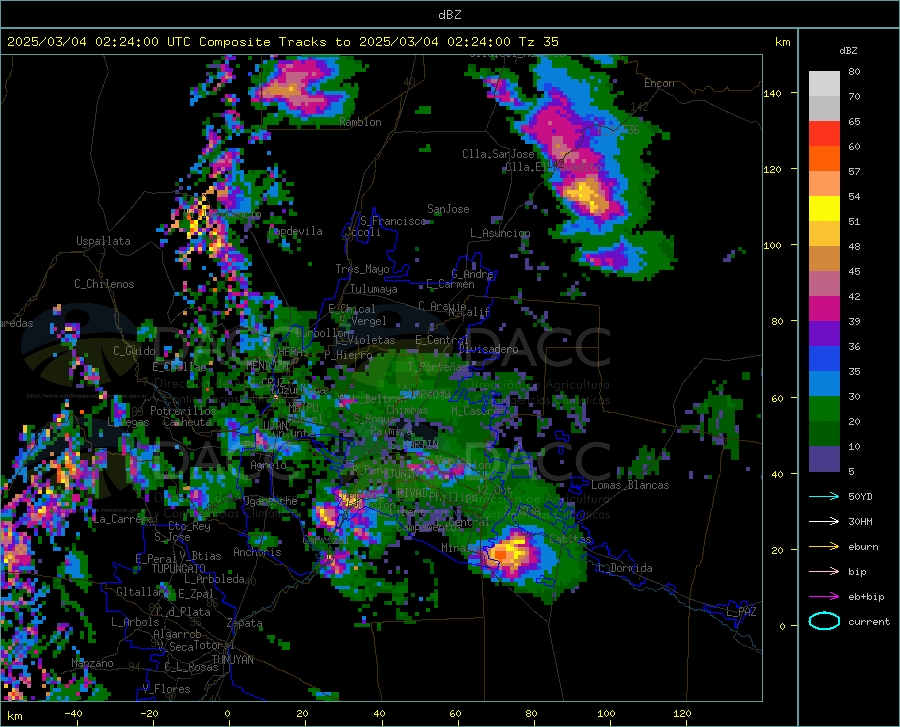Select the light grey swatch topping the dBZ scale
The height and width of the screenshot is (727, 900).
click(824, 83)
